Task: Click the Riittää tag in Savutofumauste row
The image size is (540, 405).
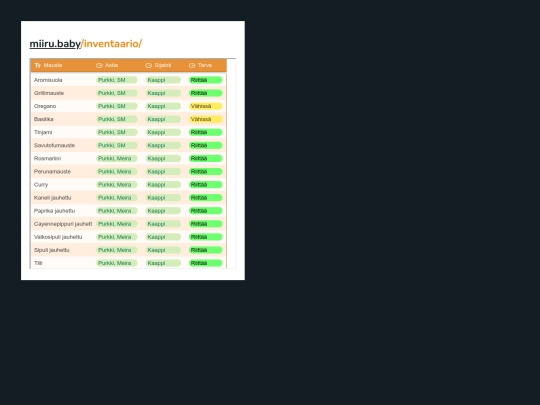Action: click(x=206, y=146)
